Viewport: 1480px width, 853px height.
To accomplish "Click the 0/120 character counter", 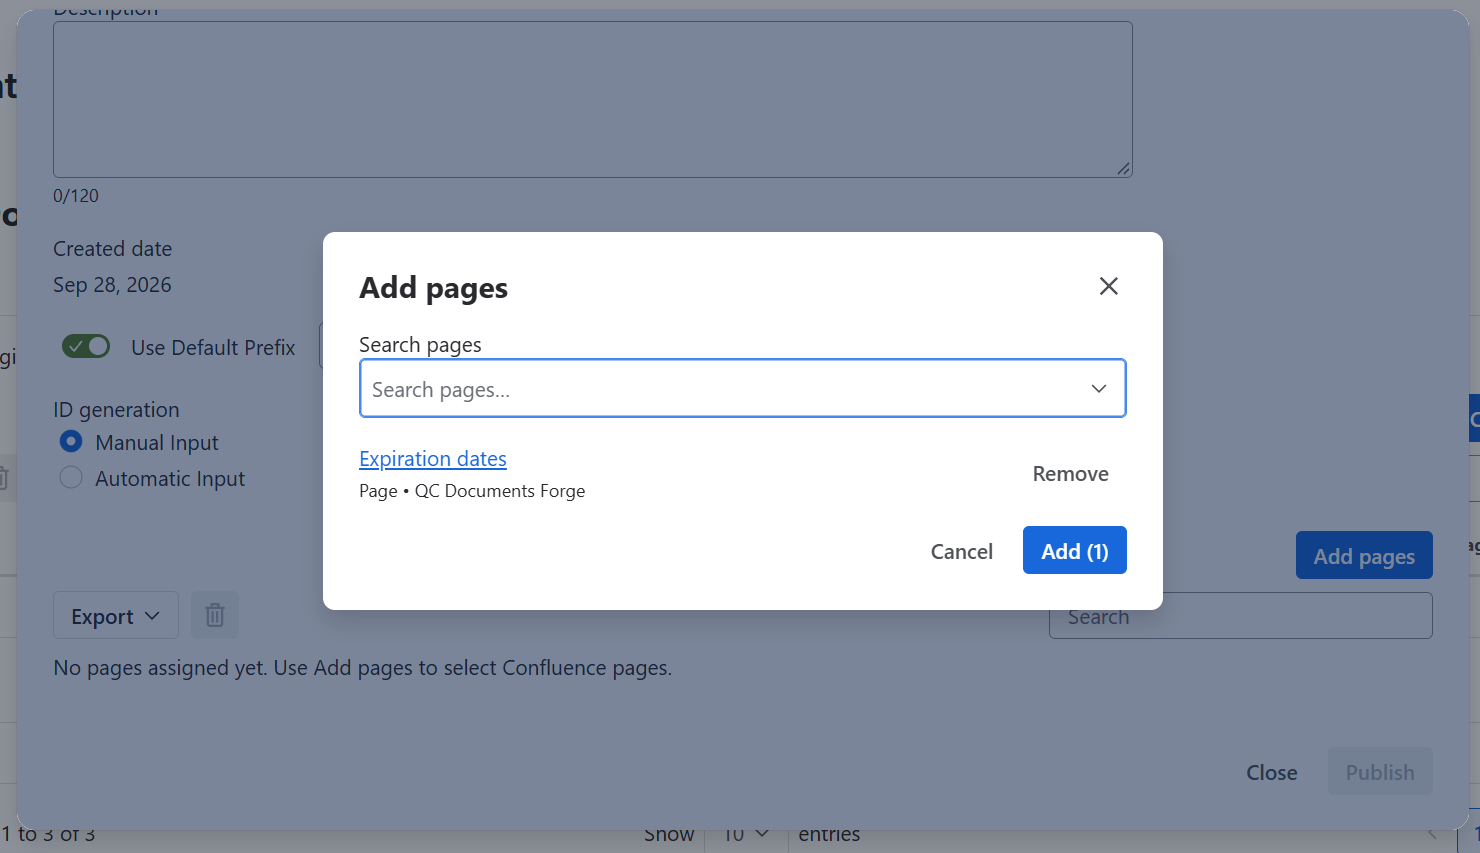I will (76, 196).
